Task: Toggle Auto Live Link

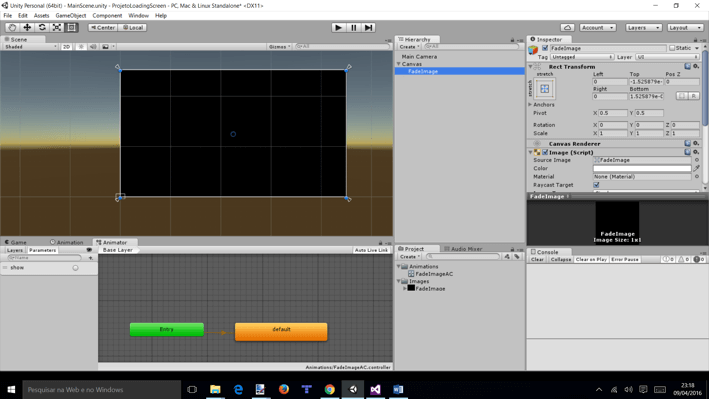Action: (371, 250)
